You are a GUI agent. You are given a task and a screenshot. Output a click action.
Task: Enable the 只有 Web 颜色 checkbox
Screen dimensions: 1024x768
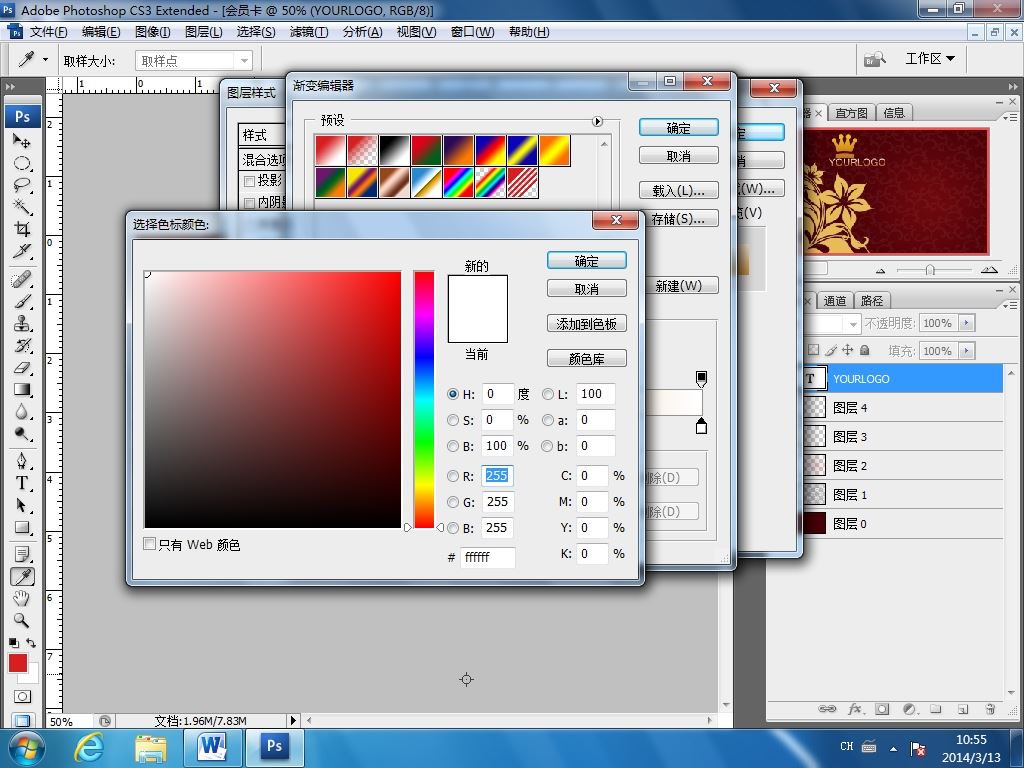click(150, 544)
